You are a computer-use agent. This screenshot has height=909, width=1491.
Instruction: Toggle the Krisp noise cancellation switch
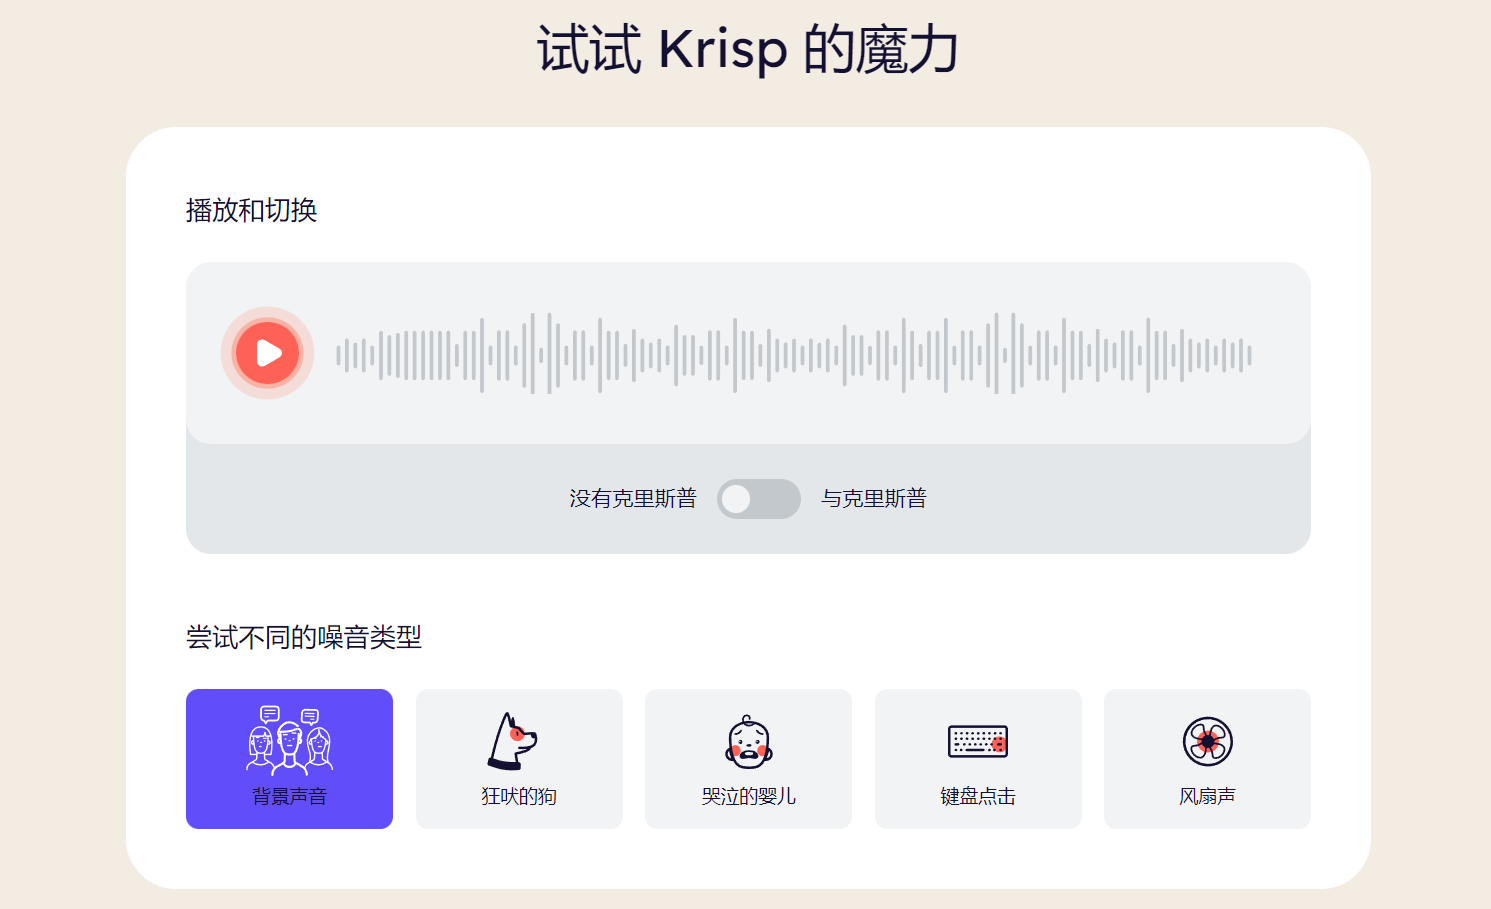(x=758, y=498)
